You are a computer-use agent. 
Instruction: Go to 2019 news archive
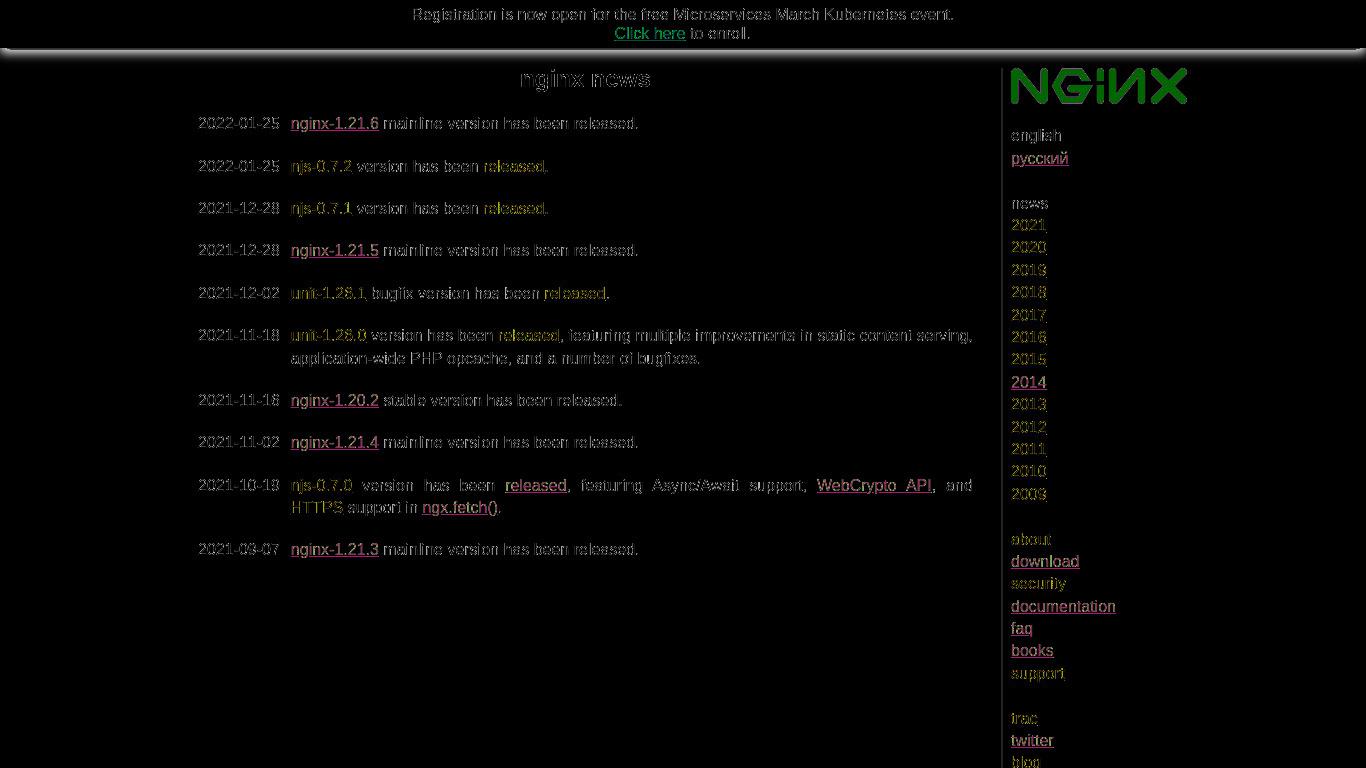pos(1028,271)
